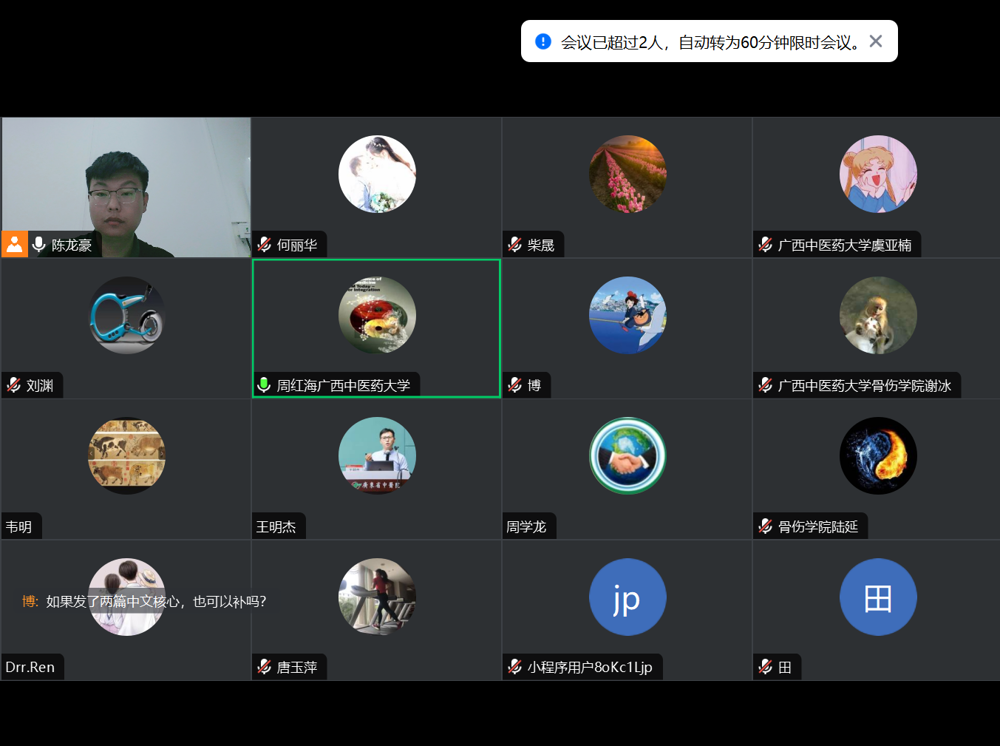Click the 王明杰 name label
The image size is (1000, 746).
pyautogui.click(x=276, y=526)
